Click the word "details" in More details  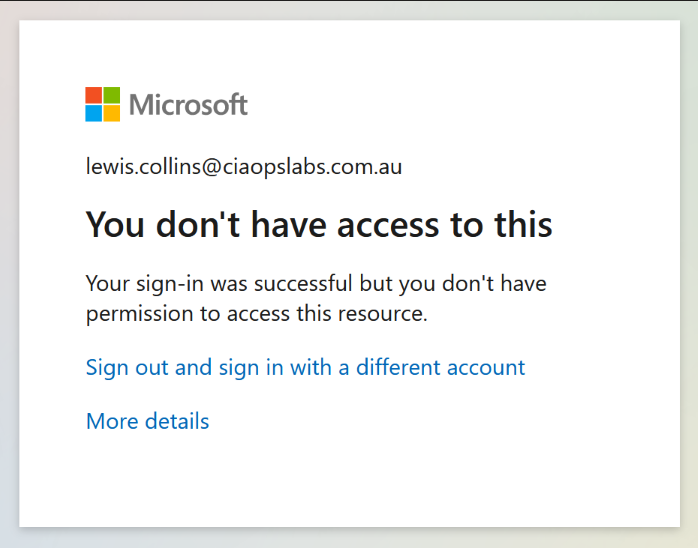click(176, 421)
